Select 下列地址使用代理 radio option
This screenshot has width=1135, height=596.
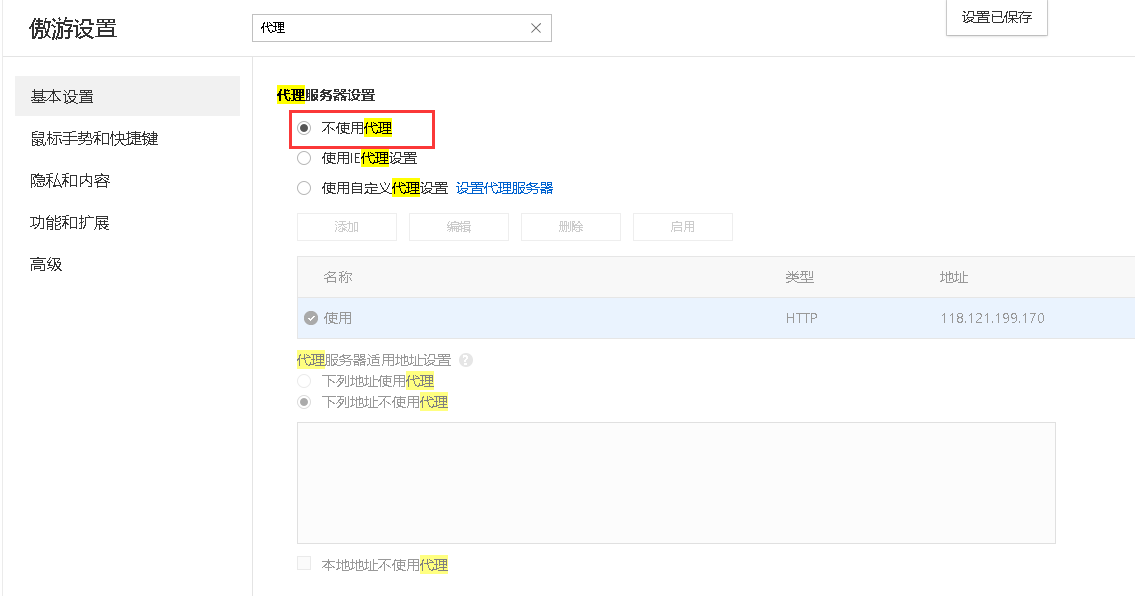tap(304, 381)
